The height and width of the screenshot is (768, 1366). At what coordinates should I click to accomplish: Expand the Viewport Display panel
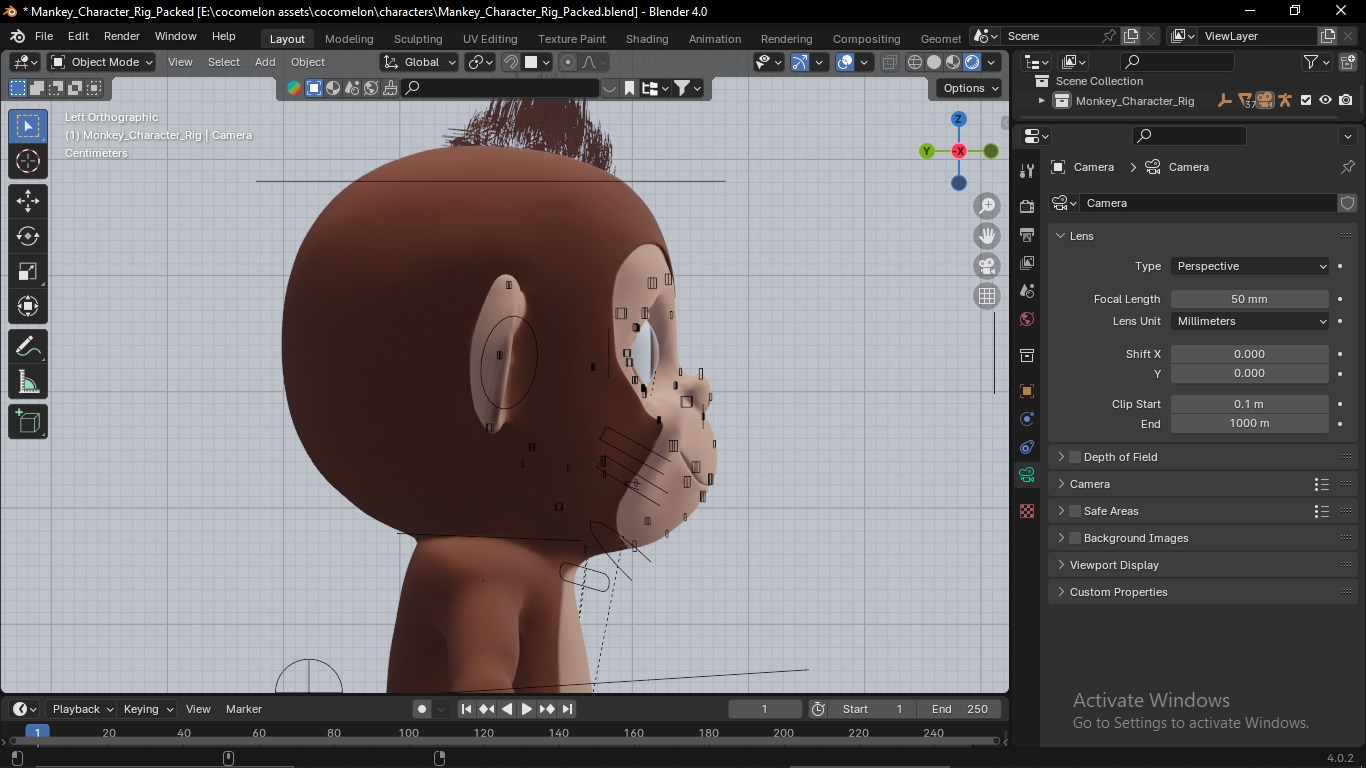tap(1114, 565)
